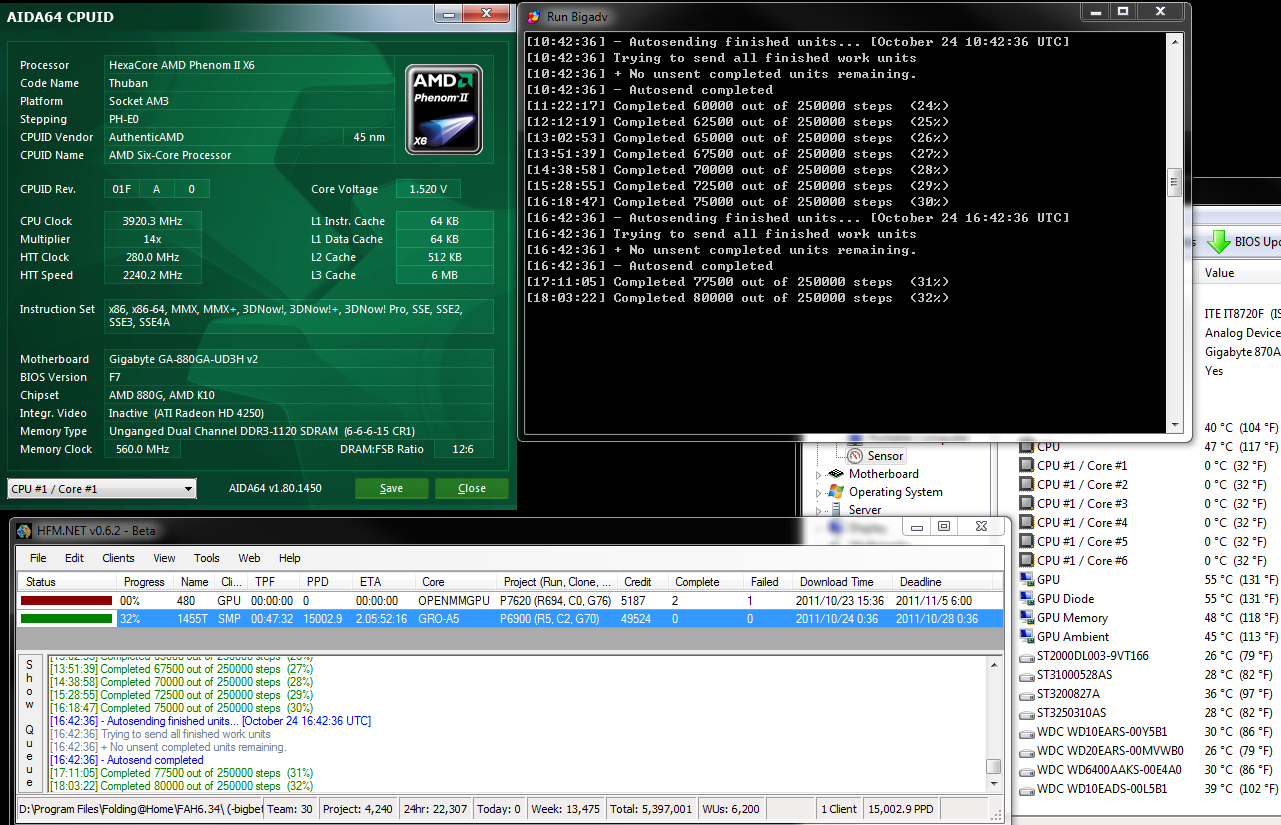Open the Tools menu in HFM.NET
The height and width of the screenshot is (825, 1281).
207,558
